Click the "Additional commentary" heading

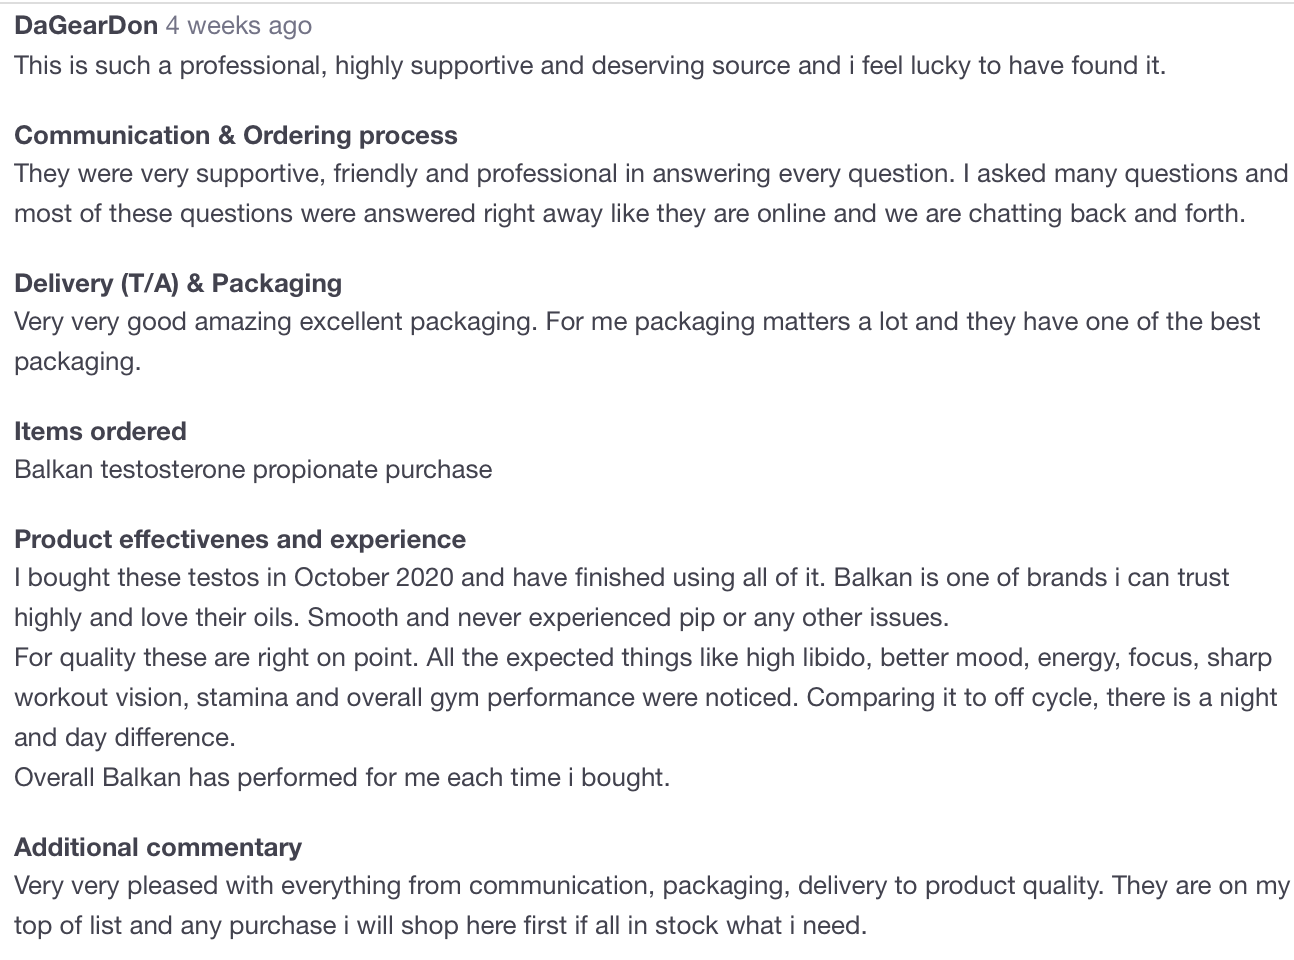158,848
